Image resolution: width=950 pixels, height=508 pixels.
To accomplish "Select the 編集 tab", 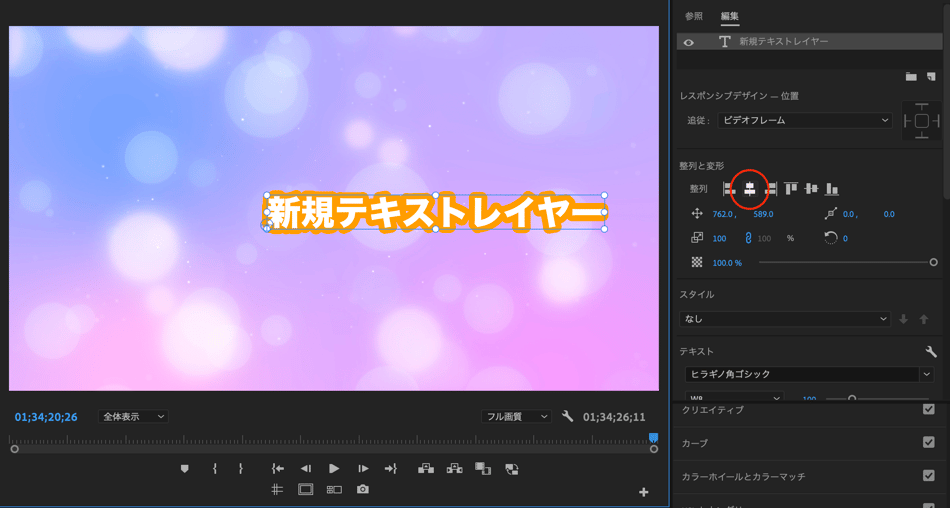I will [x=730, y=16].
